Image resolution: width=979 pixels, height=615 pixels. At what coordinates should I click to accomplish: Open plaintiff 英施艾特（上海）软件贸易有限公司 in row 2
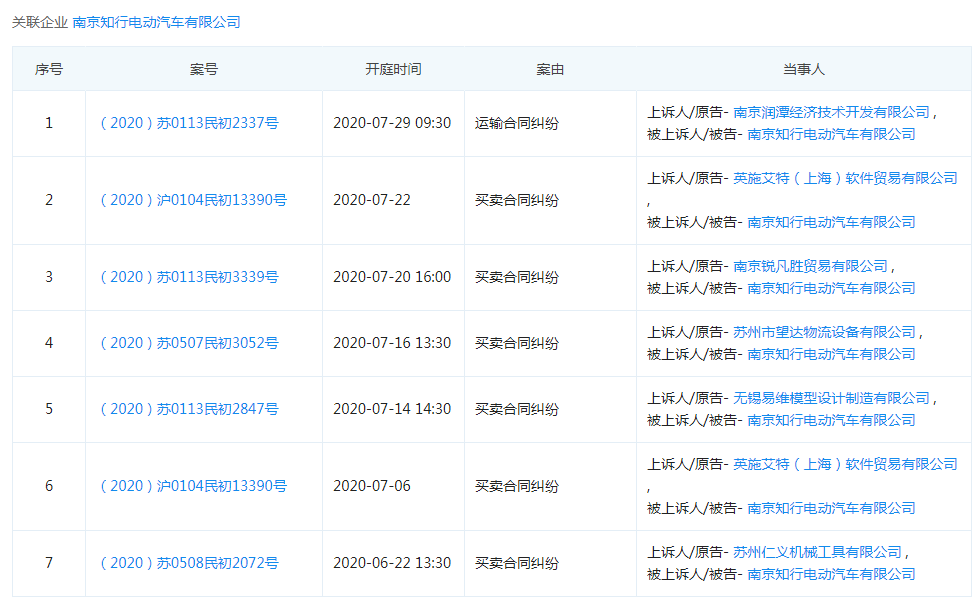[x=845, y=179]
